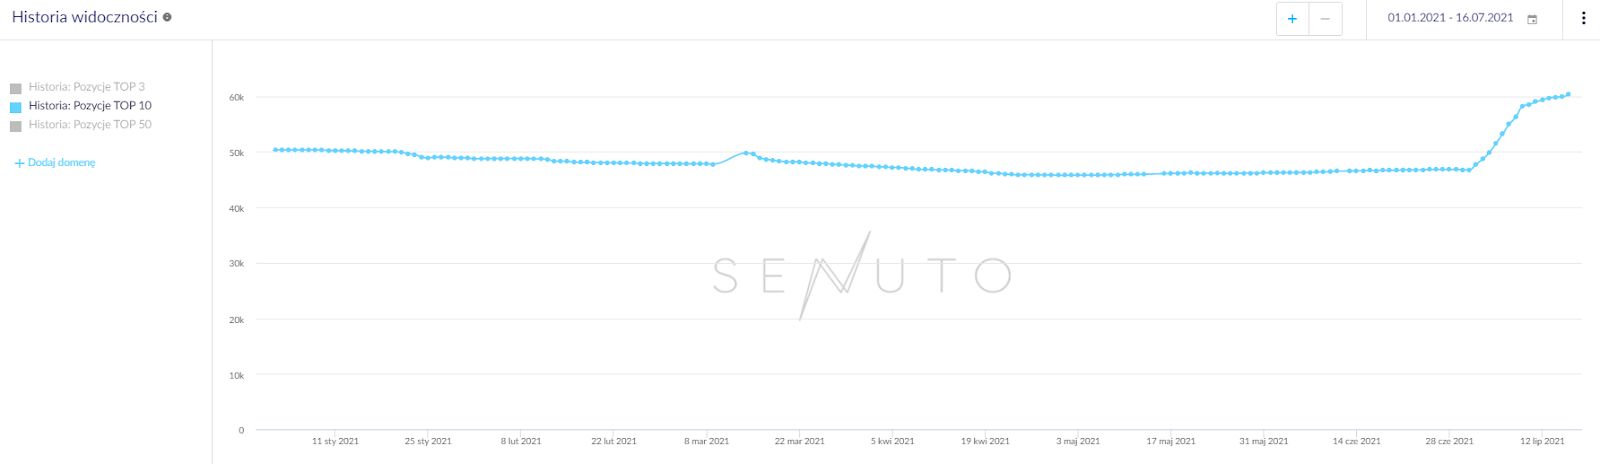Click the Historia widoczności heading
Image resolution: width=1600 pixels, height=464 pixels.
point(84,17)
